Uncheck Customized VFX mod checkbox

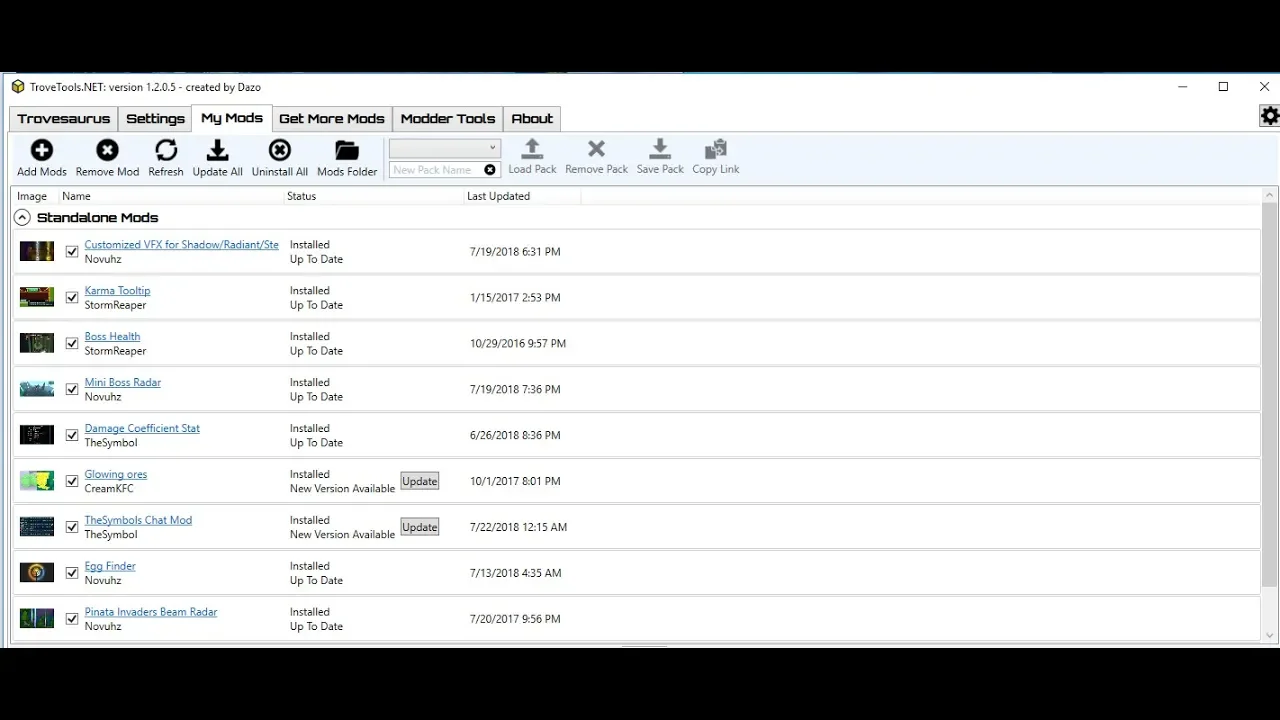(x=72, y=252)
